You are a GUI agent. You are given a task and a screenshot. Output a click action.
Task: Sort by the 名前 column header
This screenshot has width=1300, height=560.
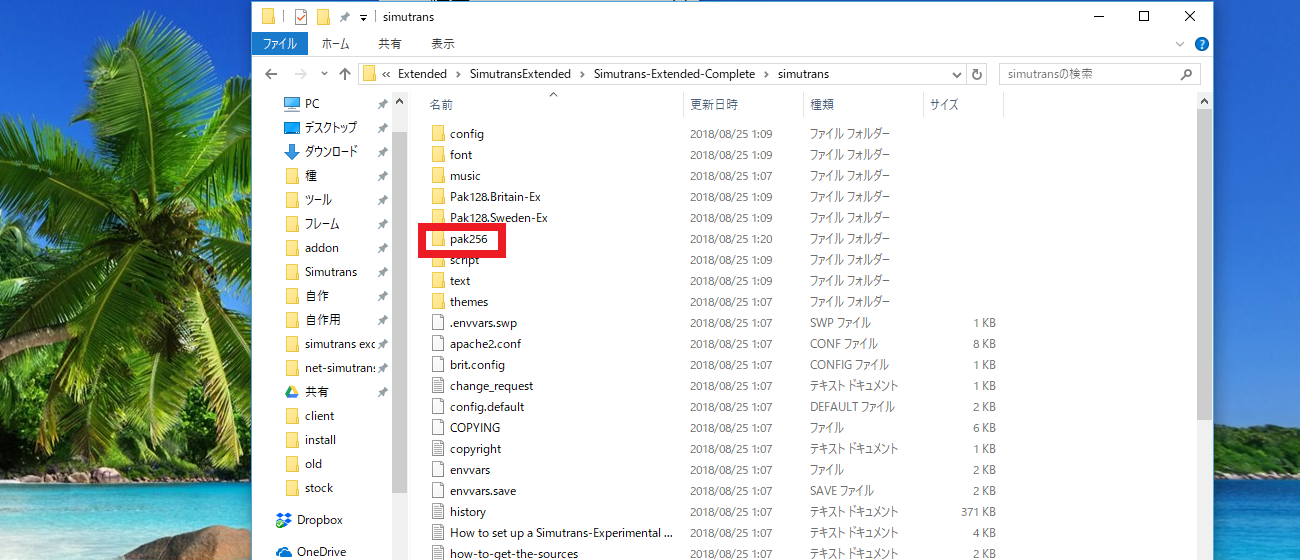tap(441, 104)
